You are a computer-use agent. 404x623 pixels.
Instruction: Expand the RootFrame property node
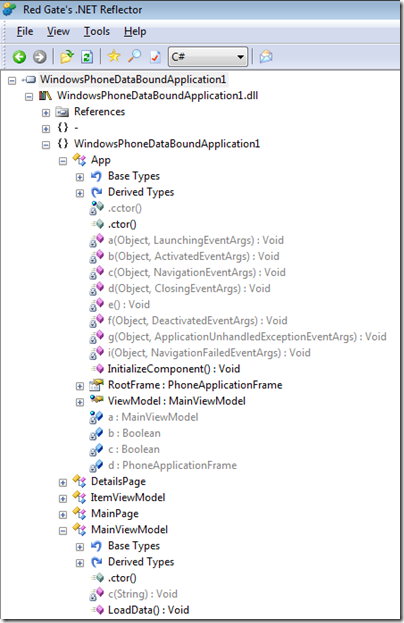(80, 386)
